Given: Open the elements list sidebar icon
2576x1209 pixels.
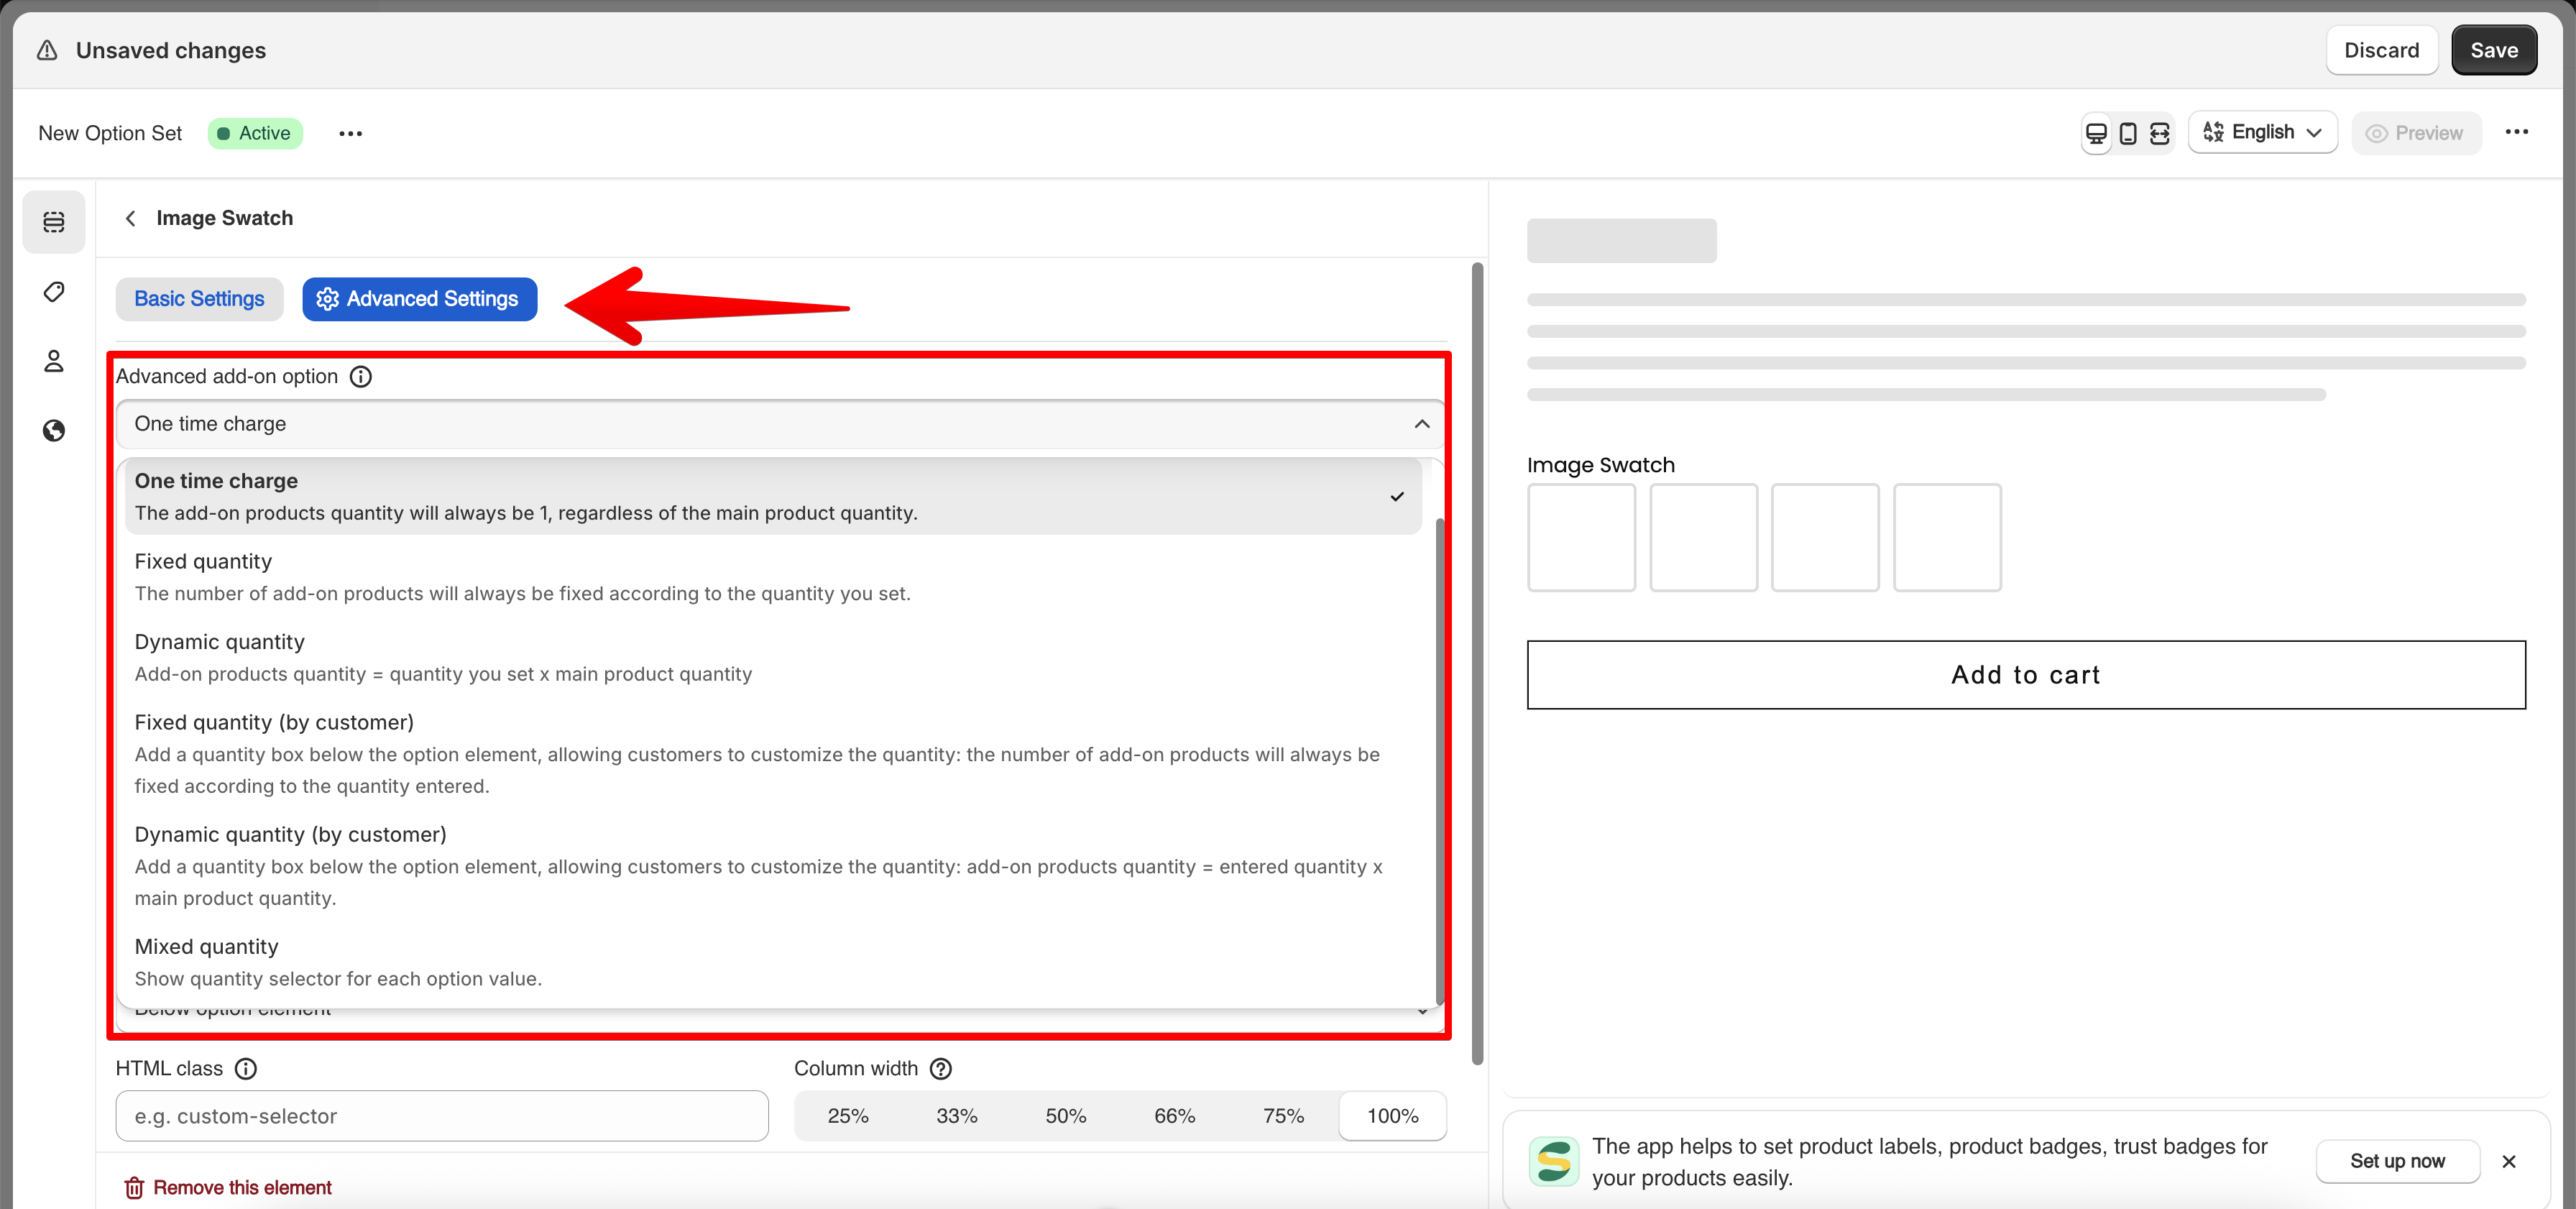Looking at the screenshot, I should point(54,221).
